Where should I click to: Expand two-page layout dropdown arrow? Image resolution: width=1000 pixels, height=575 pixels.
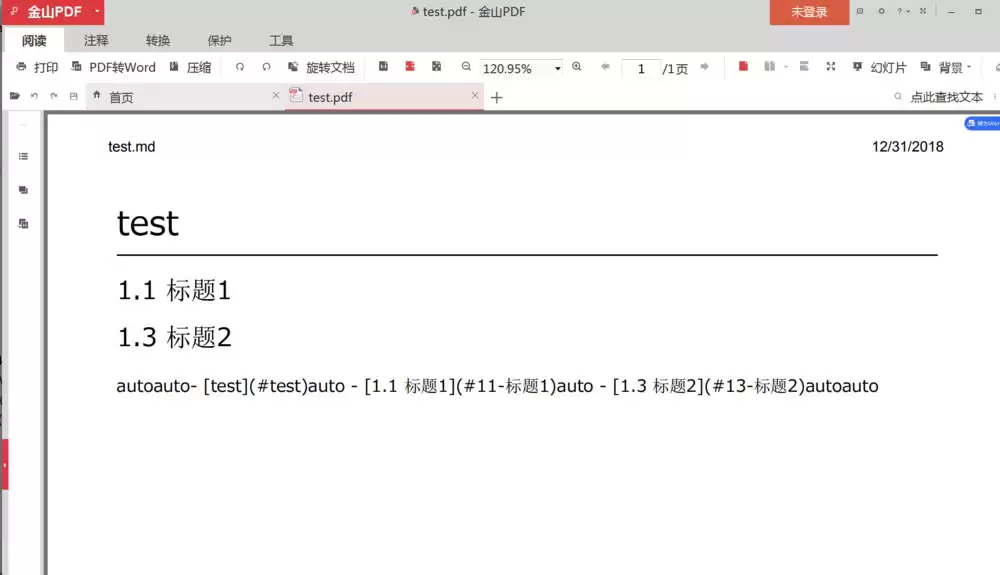786,67
